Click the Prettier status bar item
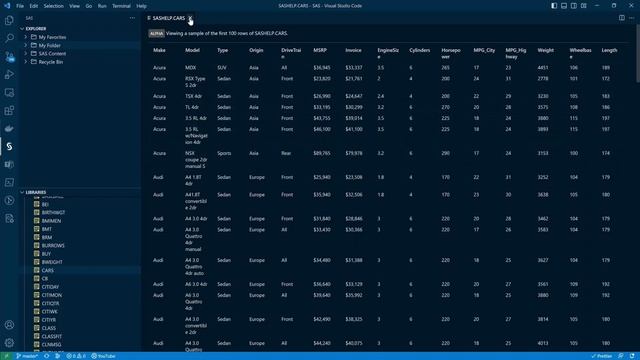Viewport: 640px width, 360px height. coord(602,356)
